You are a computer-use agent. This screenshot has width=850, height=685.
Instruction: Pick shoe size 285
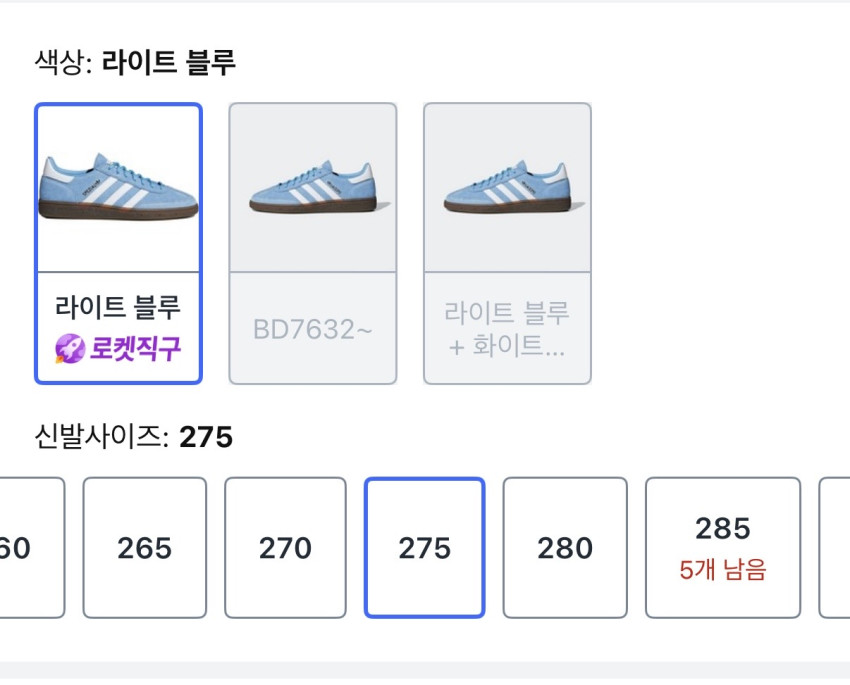722,529
